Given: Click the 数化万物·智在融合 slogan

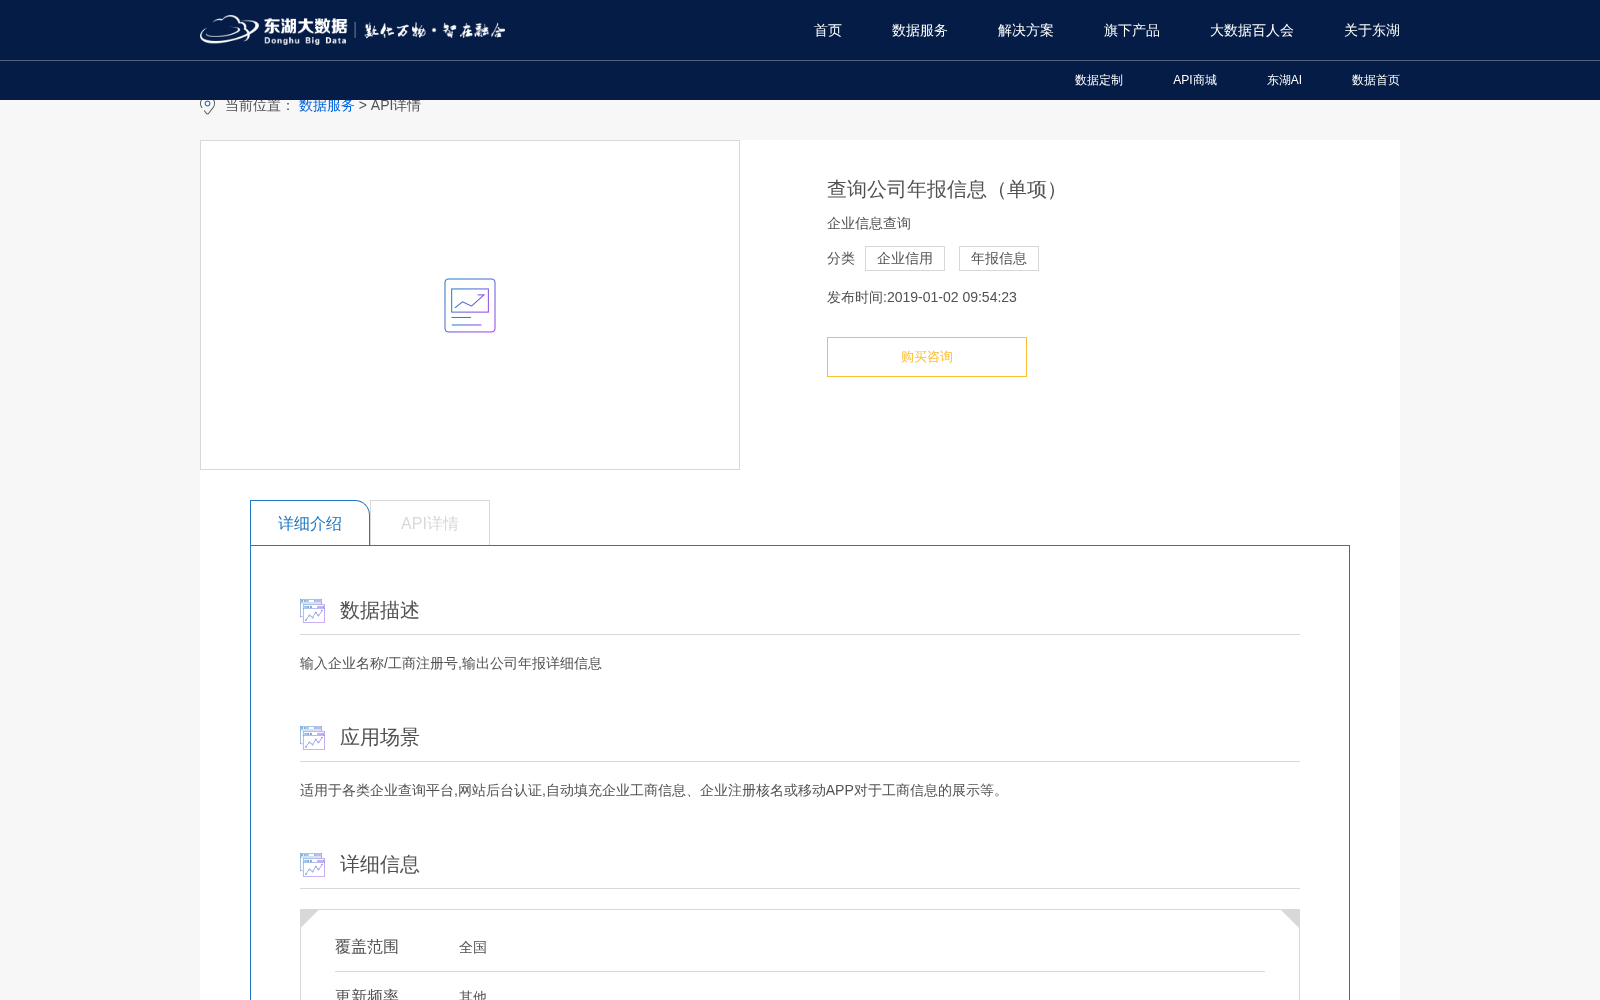Looking at the screenshot, I should tap(435, 30).
